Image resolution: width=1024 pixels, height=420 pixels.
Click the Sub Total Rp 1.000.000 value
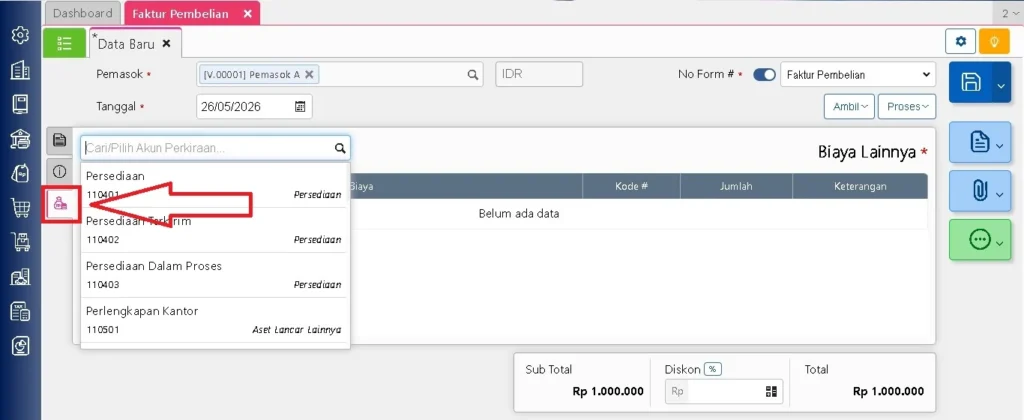pos(608,391)
